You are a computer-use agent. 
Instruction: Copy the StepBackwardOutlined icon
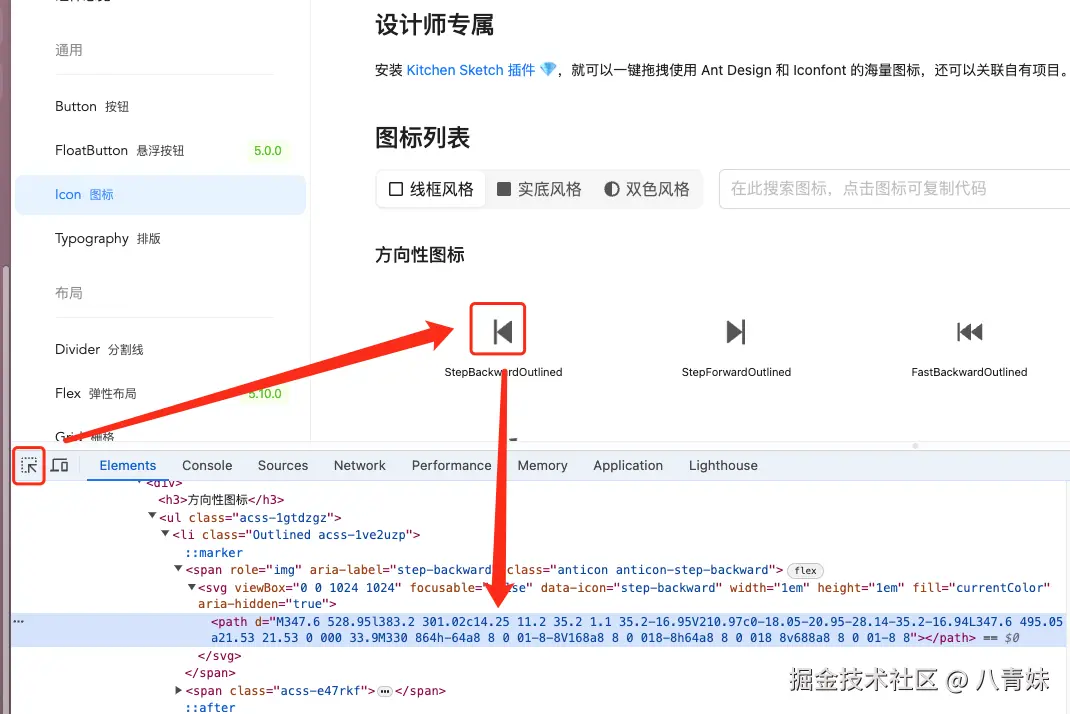point(504,332)
